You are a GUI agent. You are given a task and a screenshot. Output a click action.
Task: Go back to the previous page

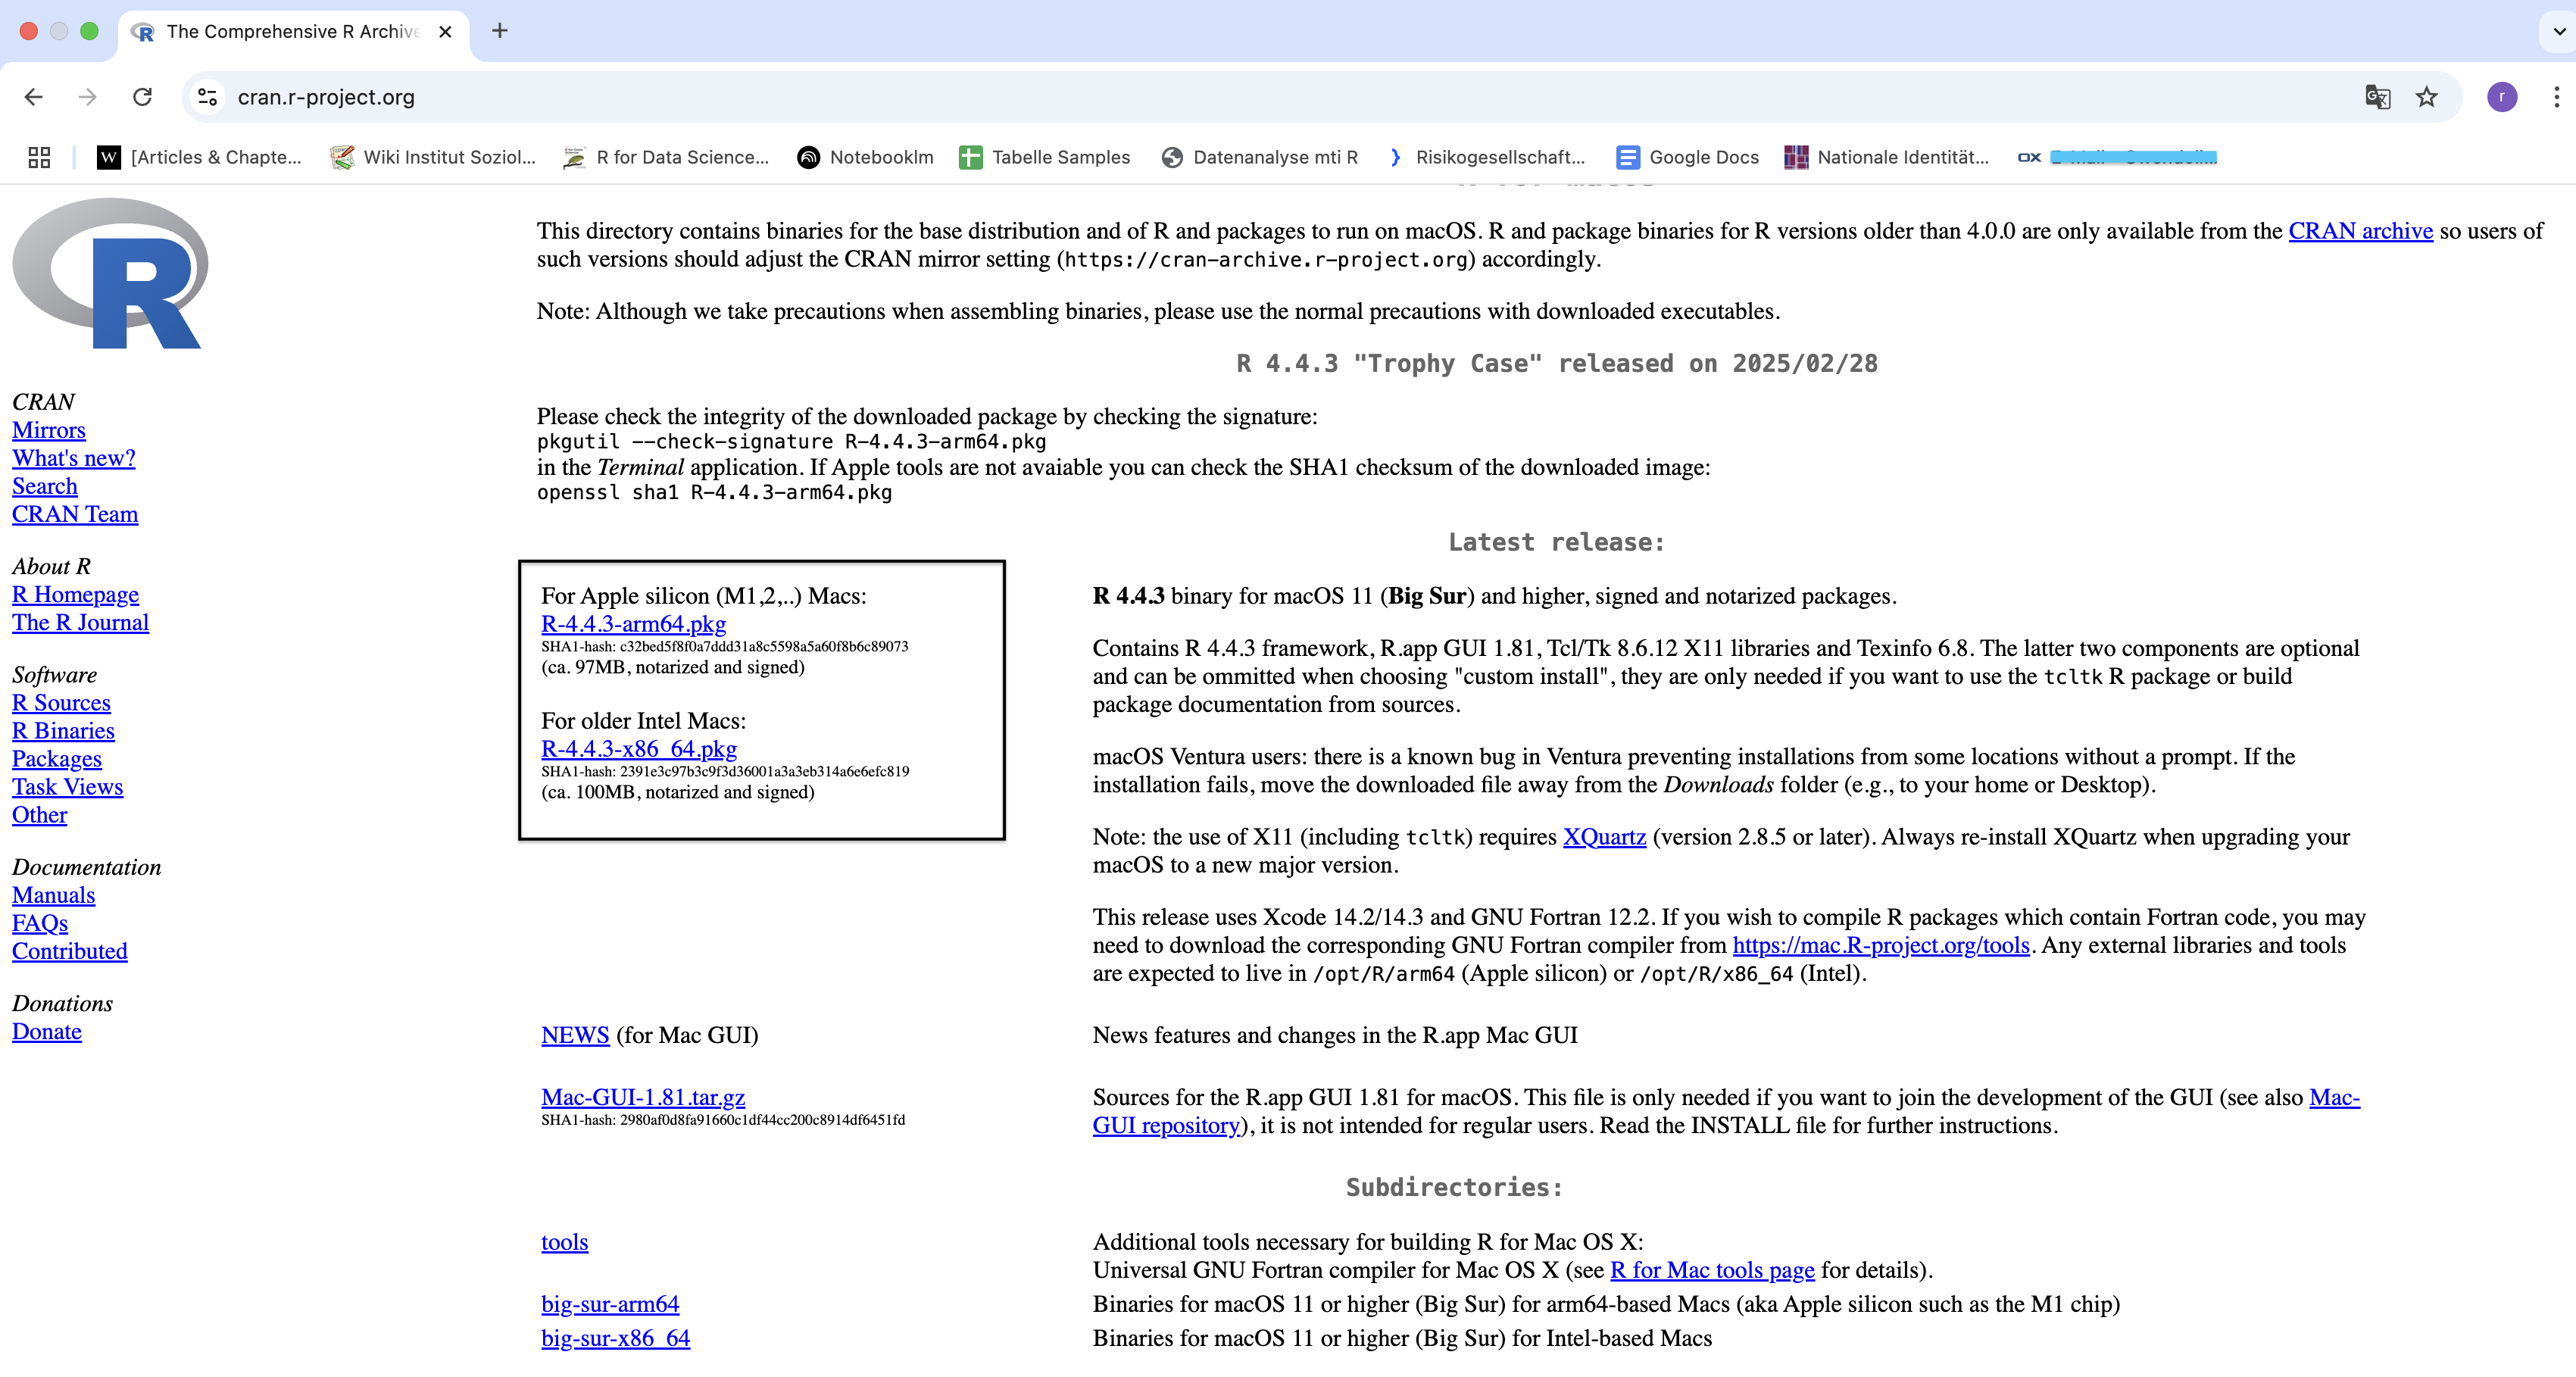pyautogui.click(x=34, y=97)
